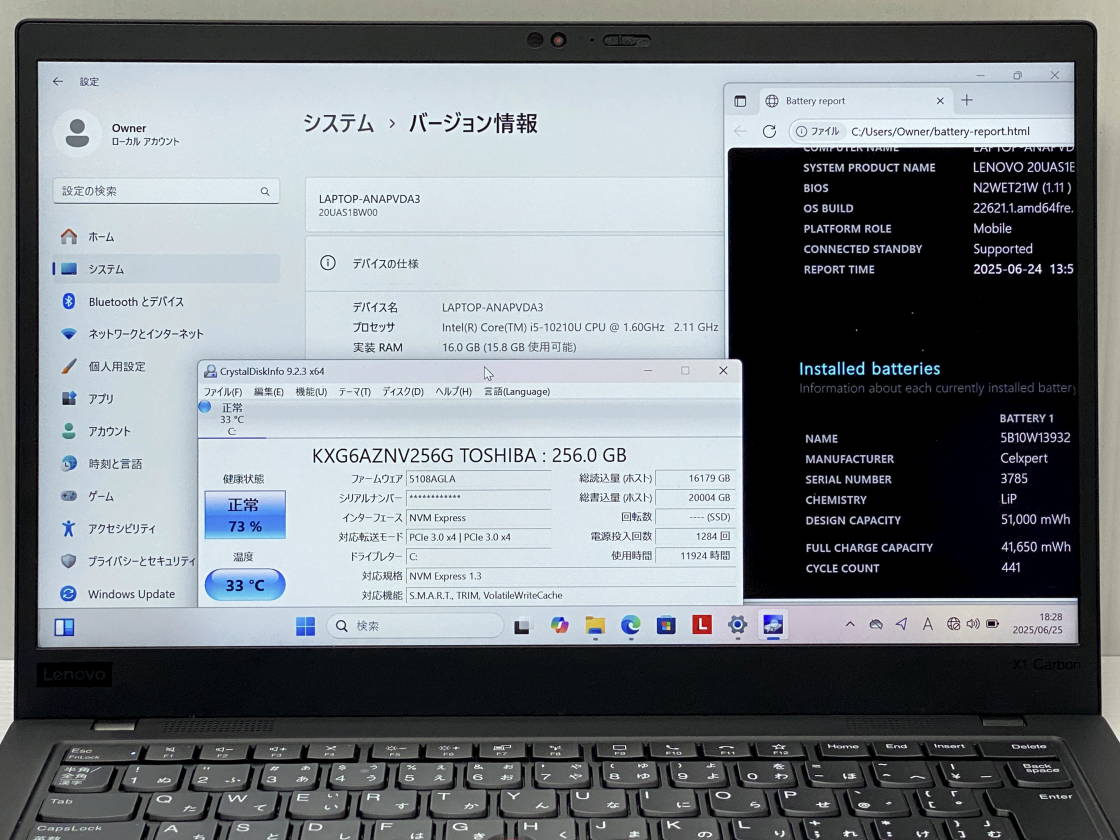Reload the battery report page
This screenshot has width=1120, height=840.
(x=769, y=131)
